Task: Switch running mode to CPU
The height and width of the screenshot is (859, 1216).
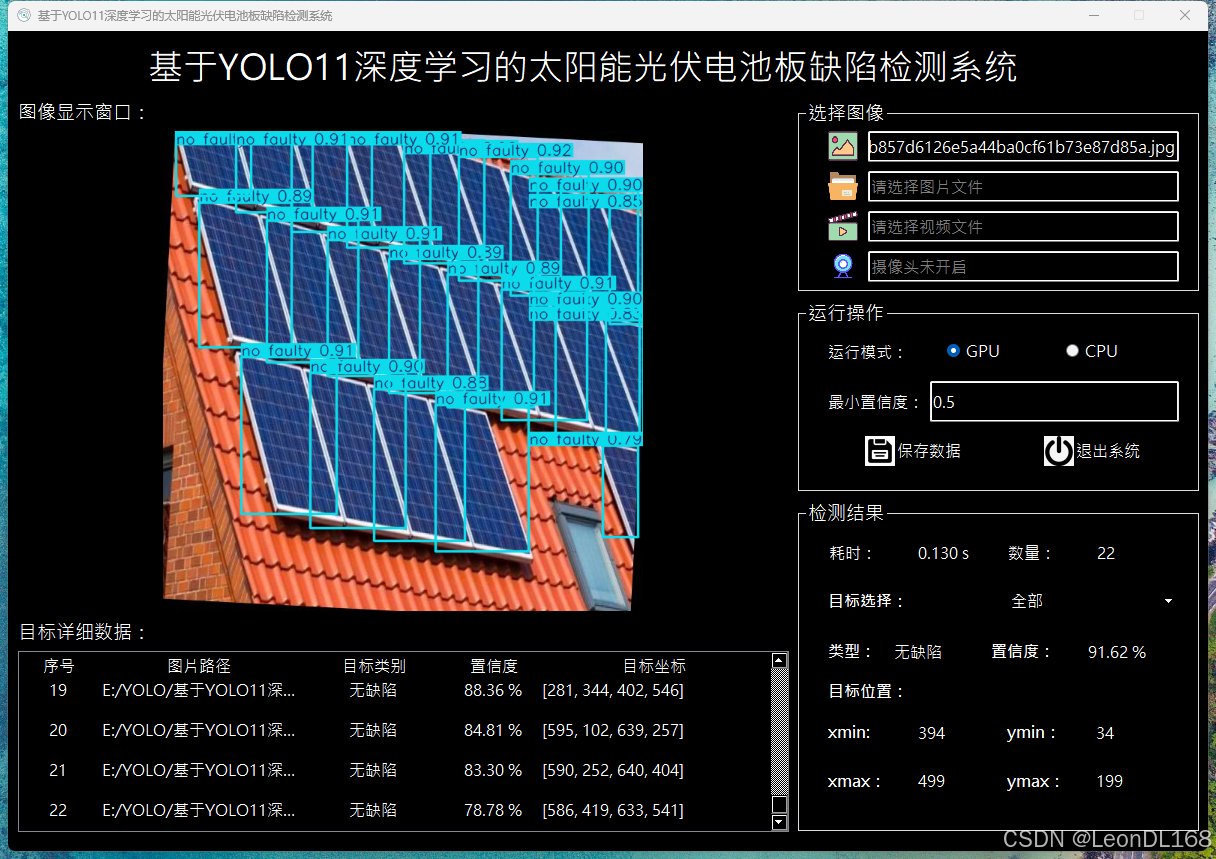Action: click(1072, 350)
